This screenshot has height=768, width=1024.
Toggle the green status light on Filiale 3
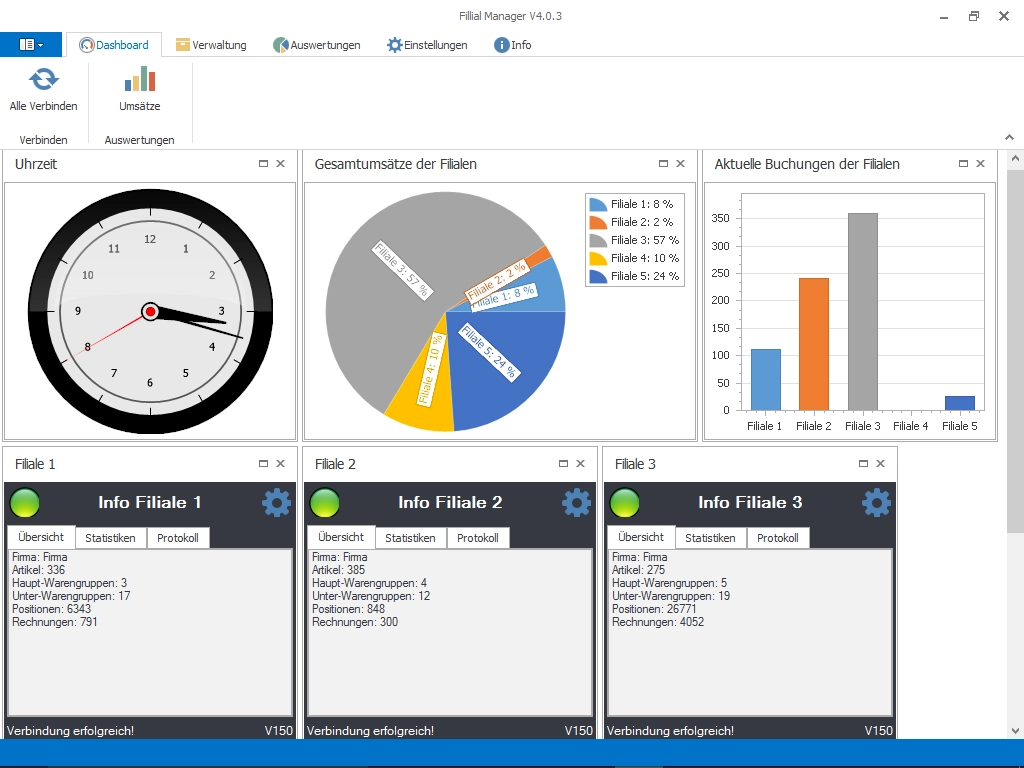[625, 503]
